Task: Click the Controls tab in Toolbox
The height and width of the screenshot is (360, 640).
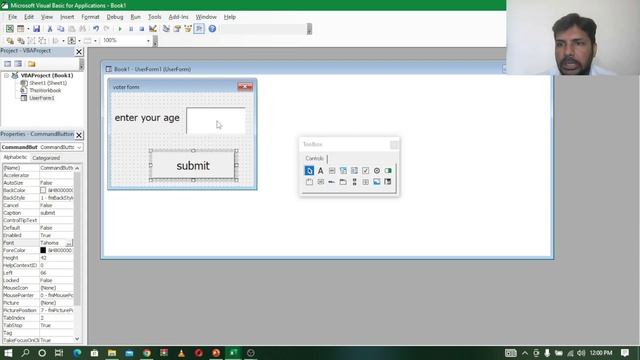Action: (x=314, y=158)
